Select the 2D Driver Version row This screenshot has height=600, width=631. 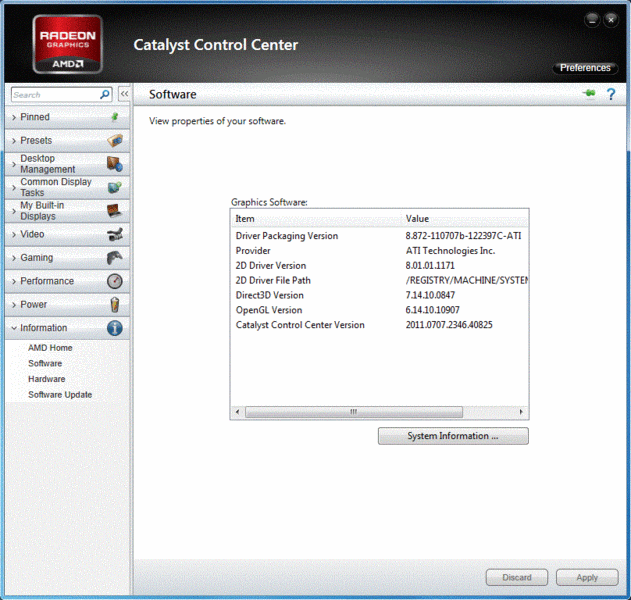coord(379,266)
